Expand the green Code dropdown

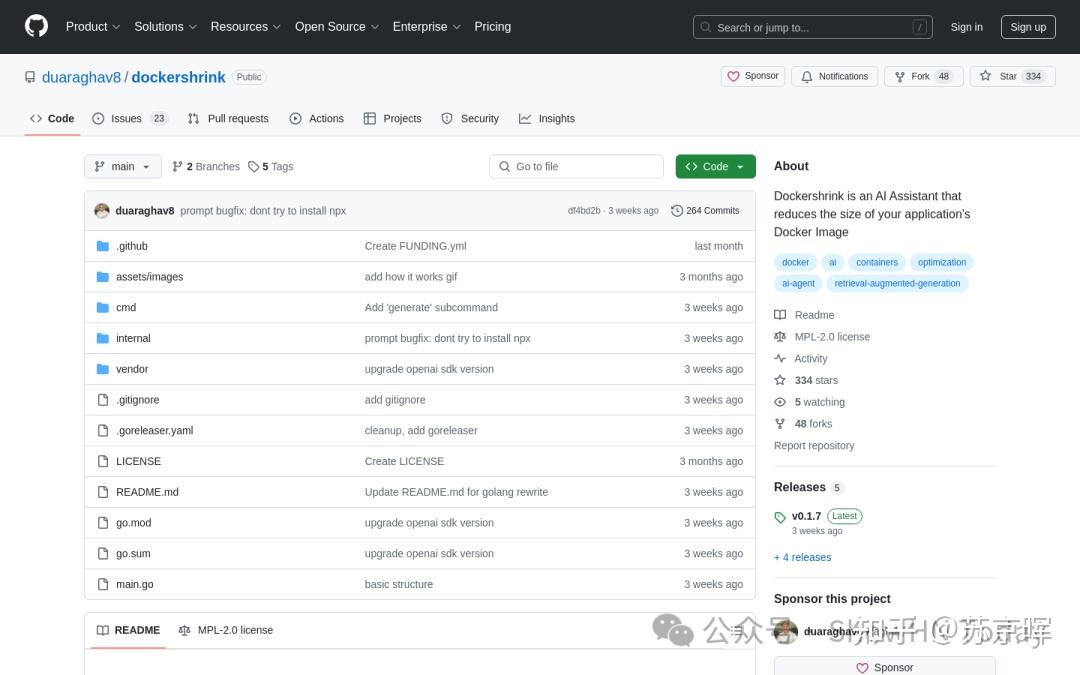tap(715, 166)
